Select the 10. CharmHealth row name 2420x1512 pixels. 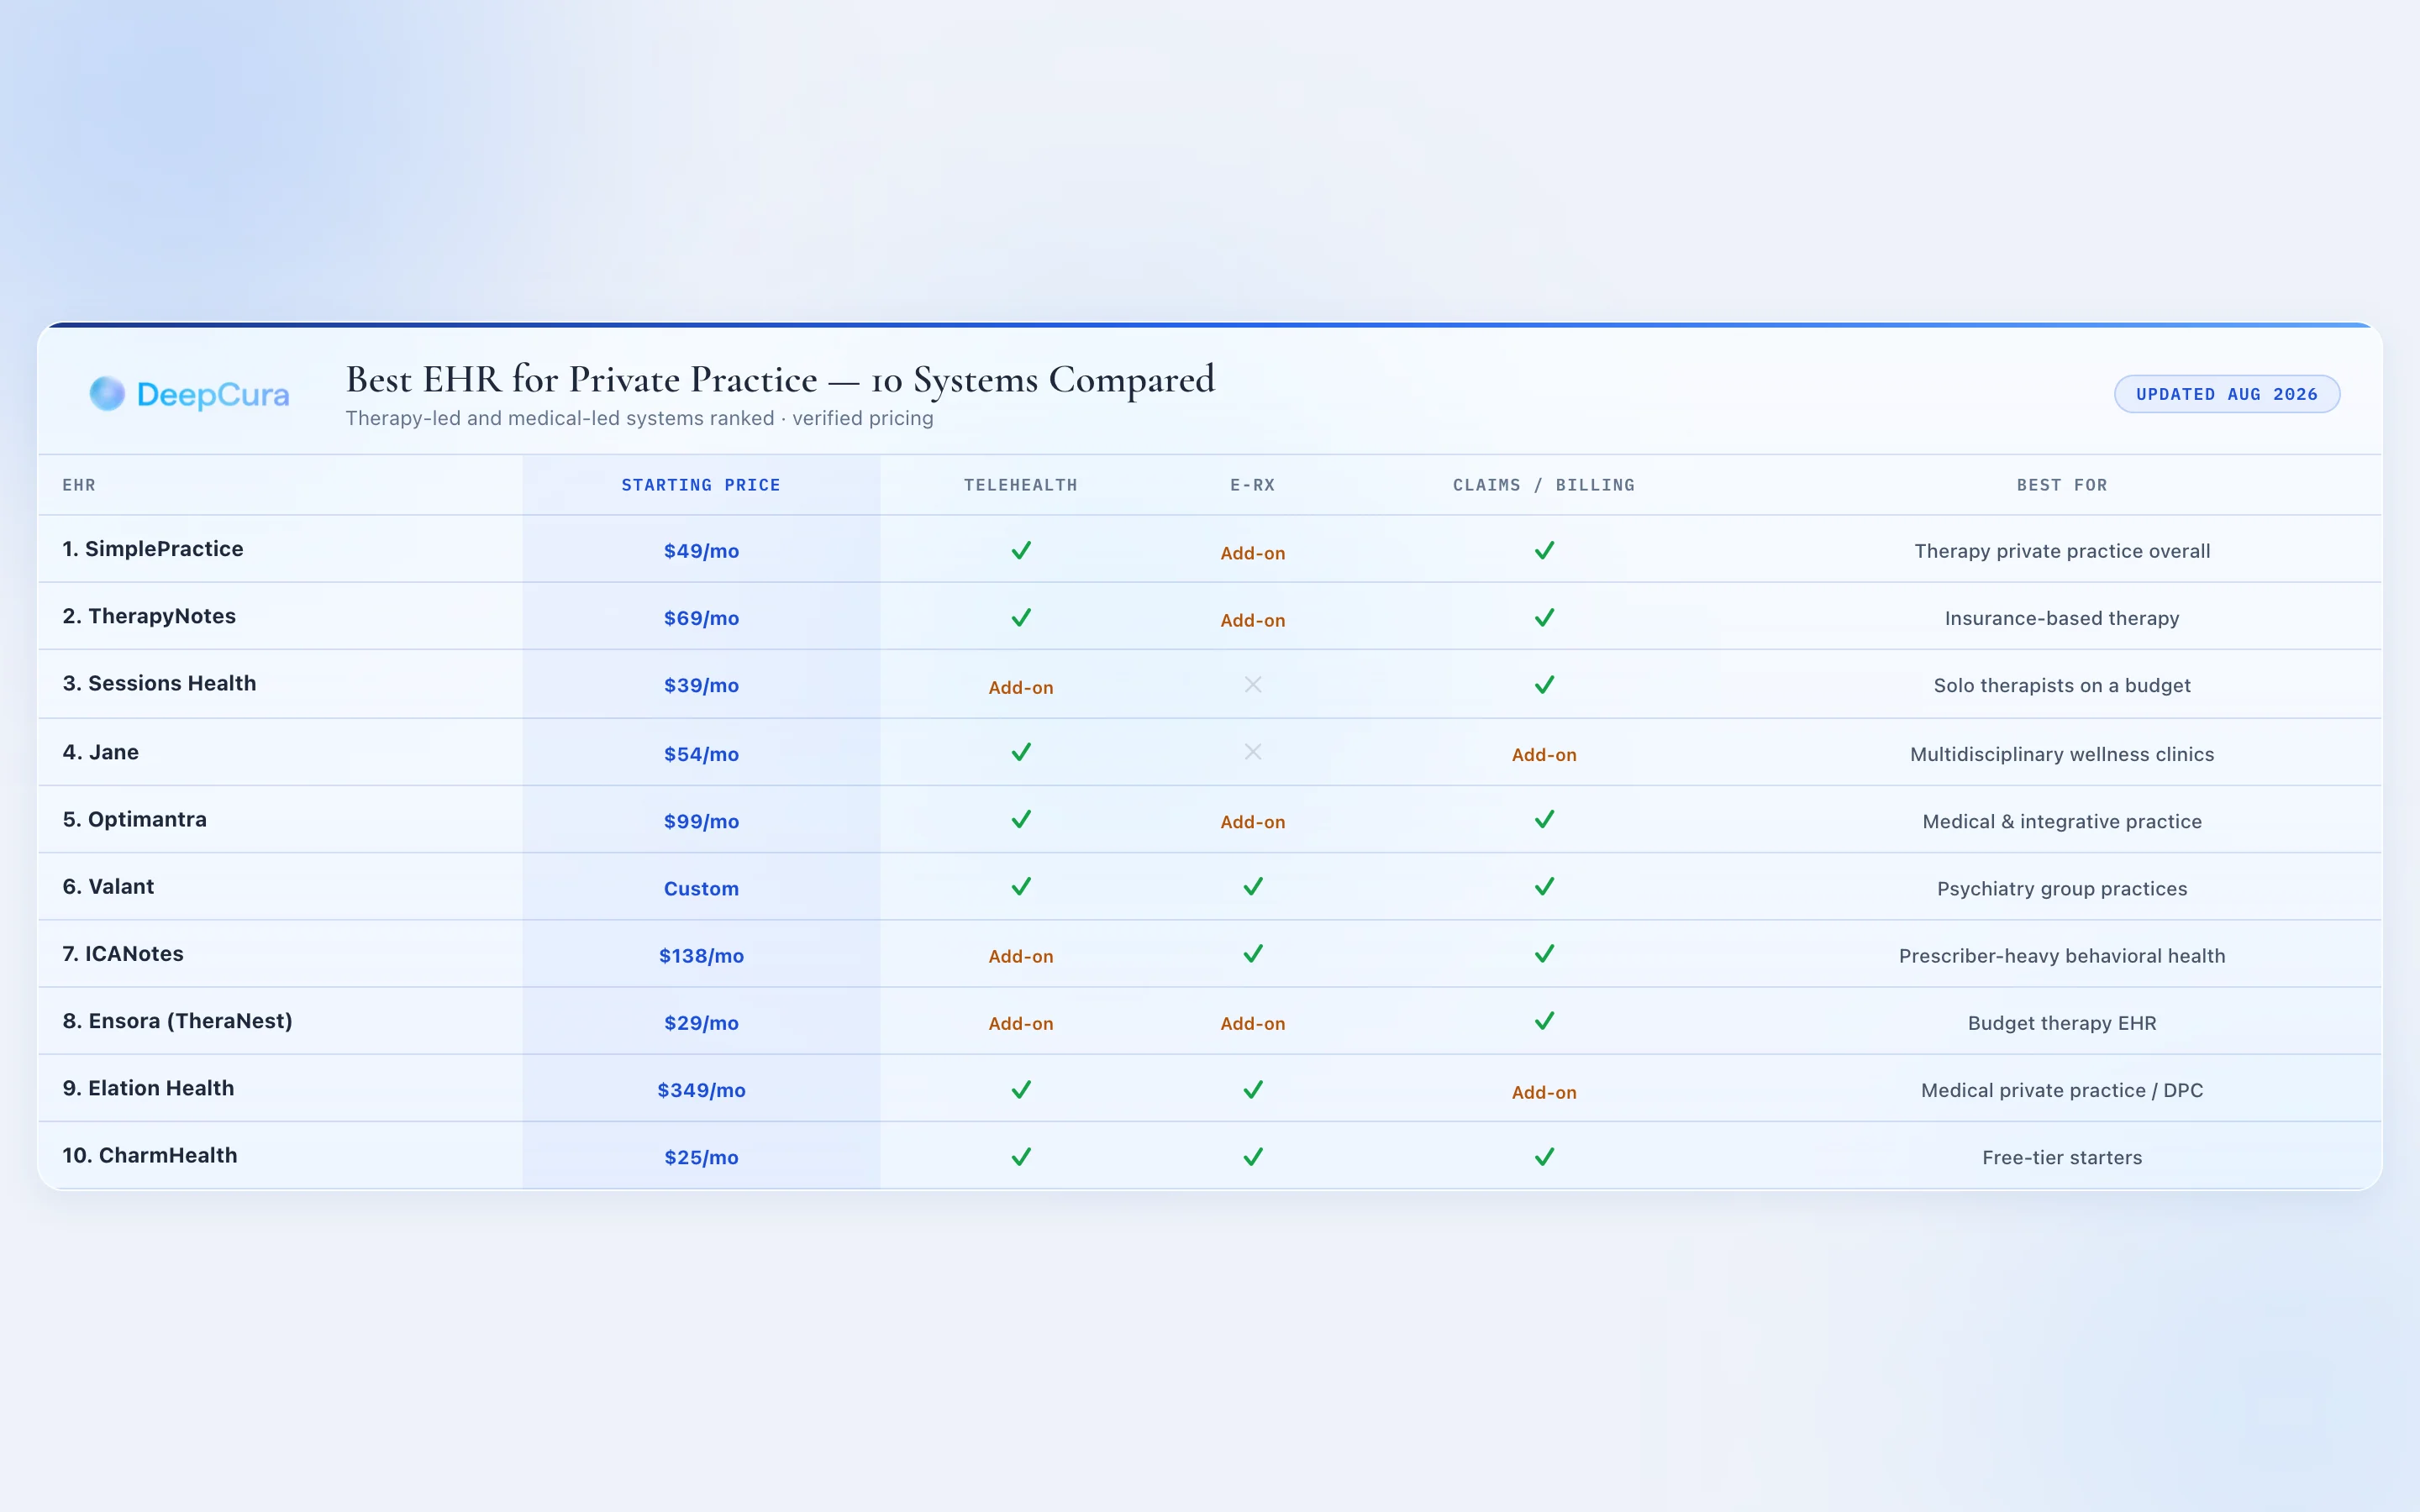(x=150, y=1155)
